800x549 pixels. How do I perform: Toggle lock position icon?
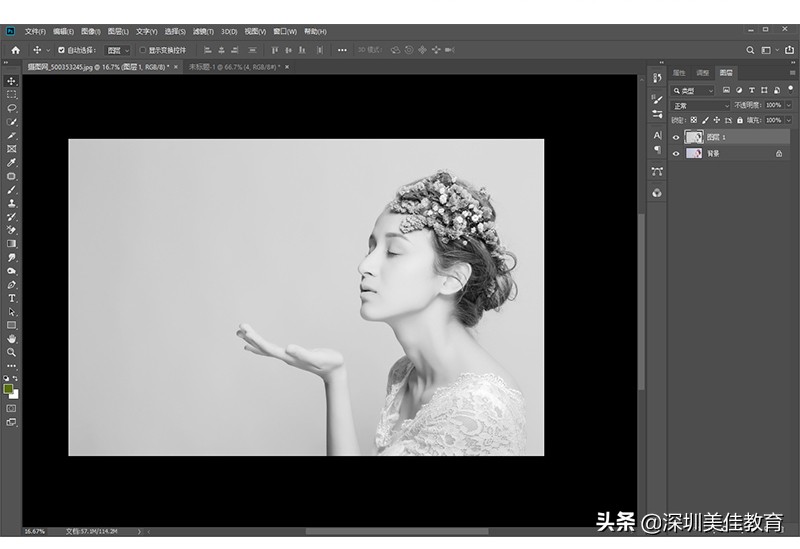[717, 120]
